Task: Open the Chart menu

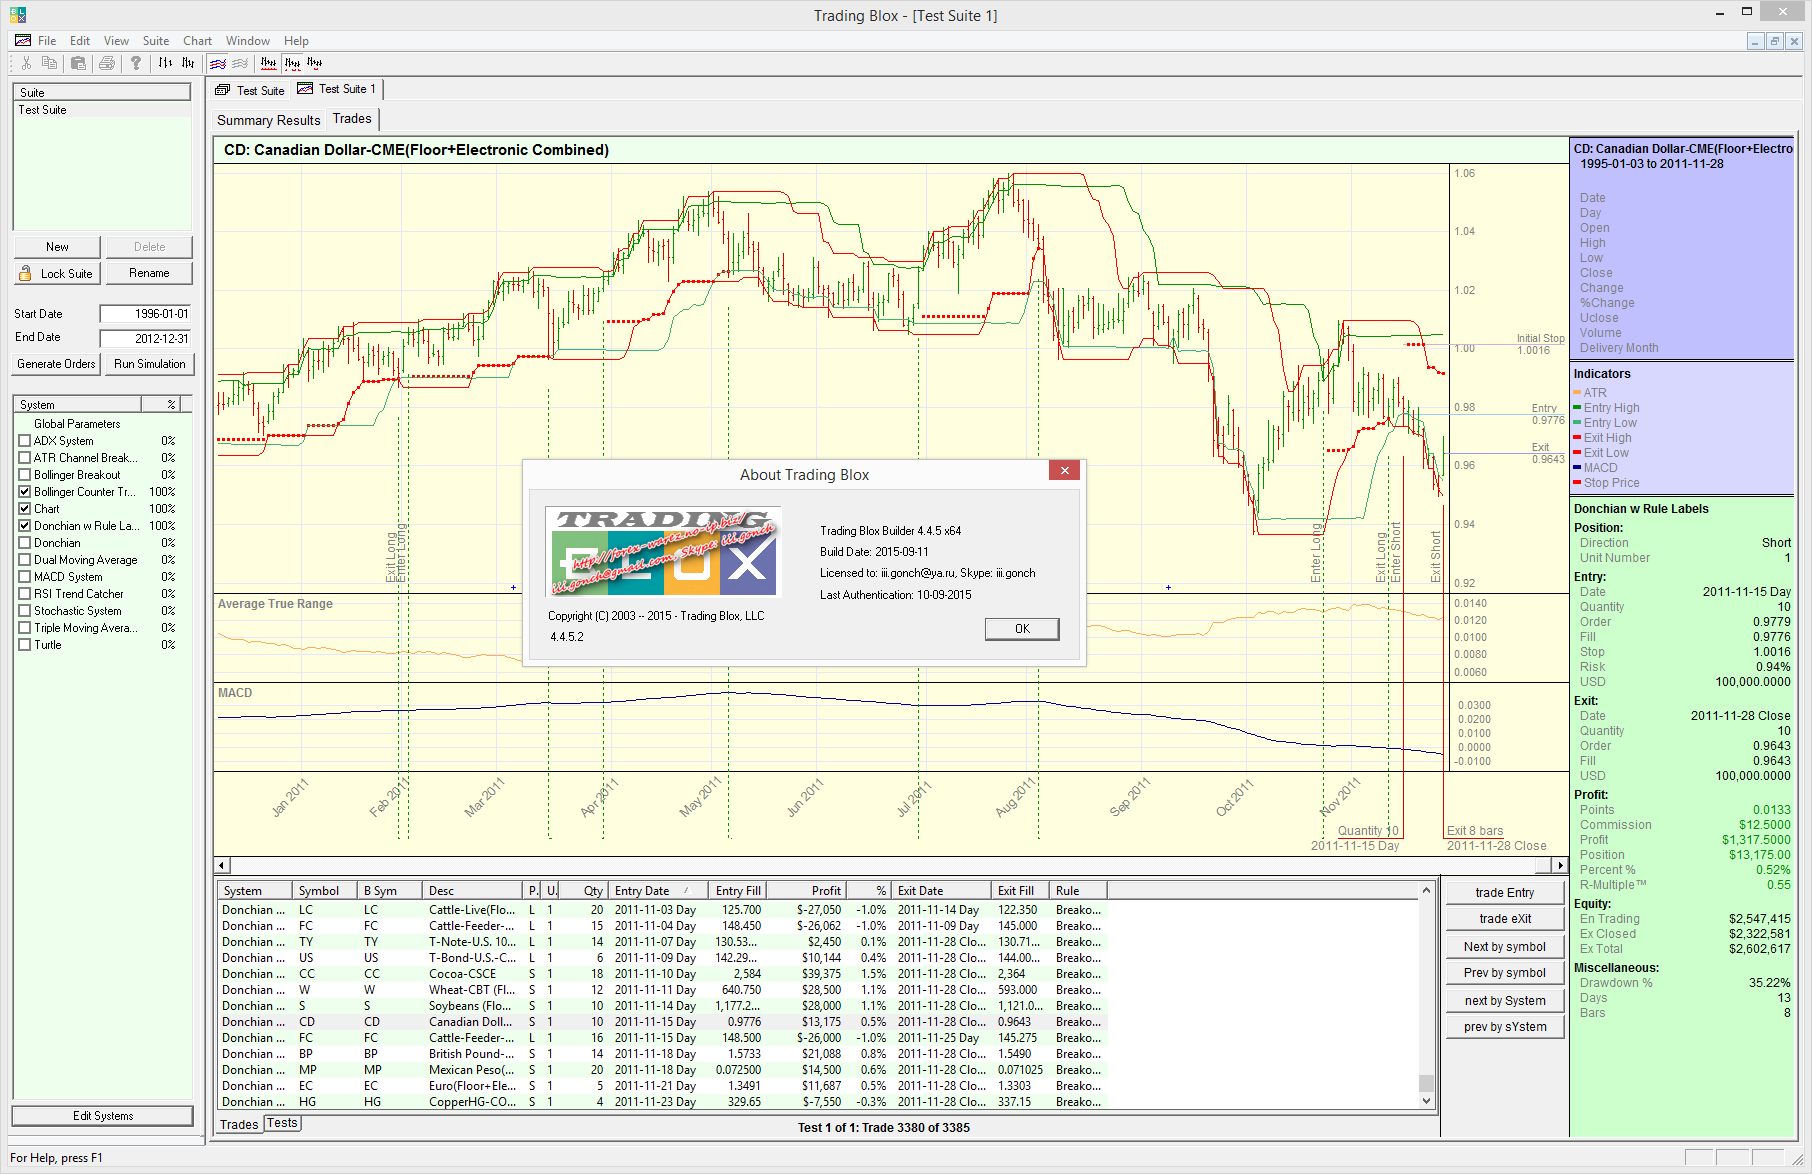Action: [x=197, y=41]
